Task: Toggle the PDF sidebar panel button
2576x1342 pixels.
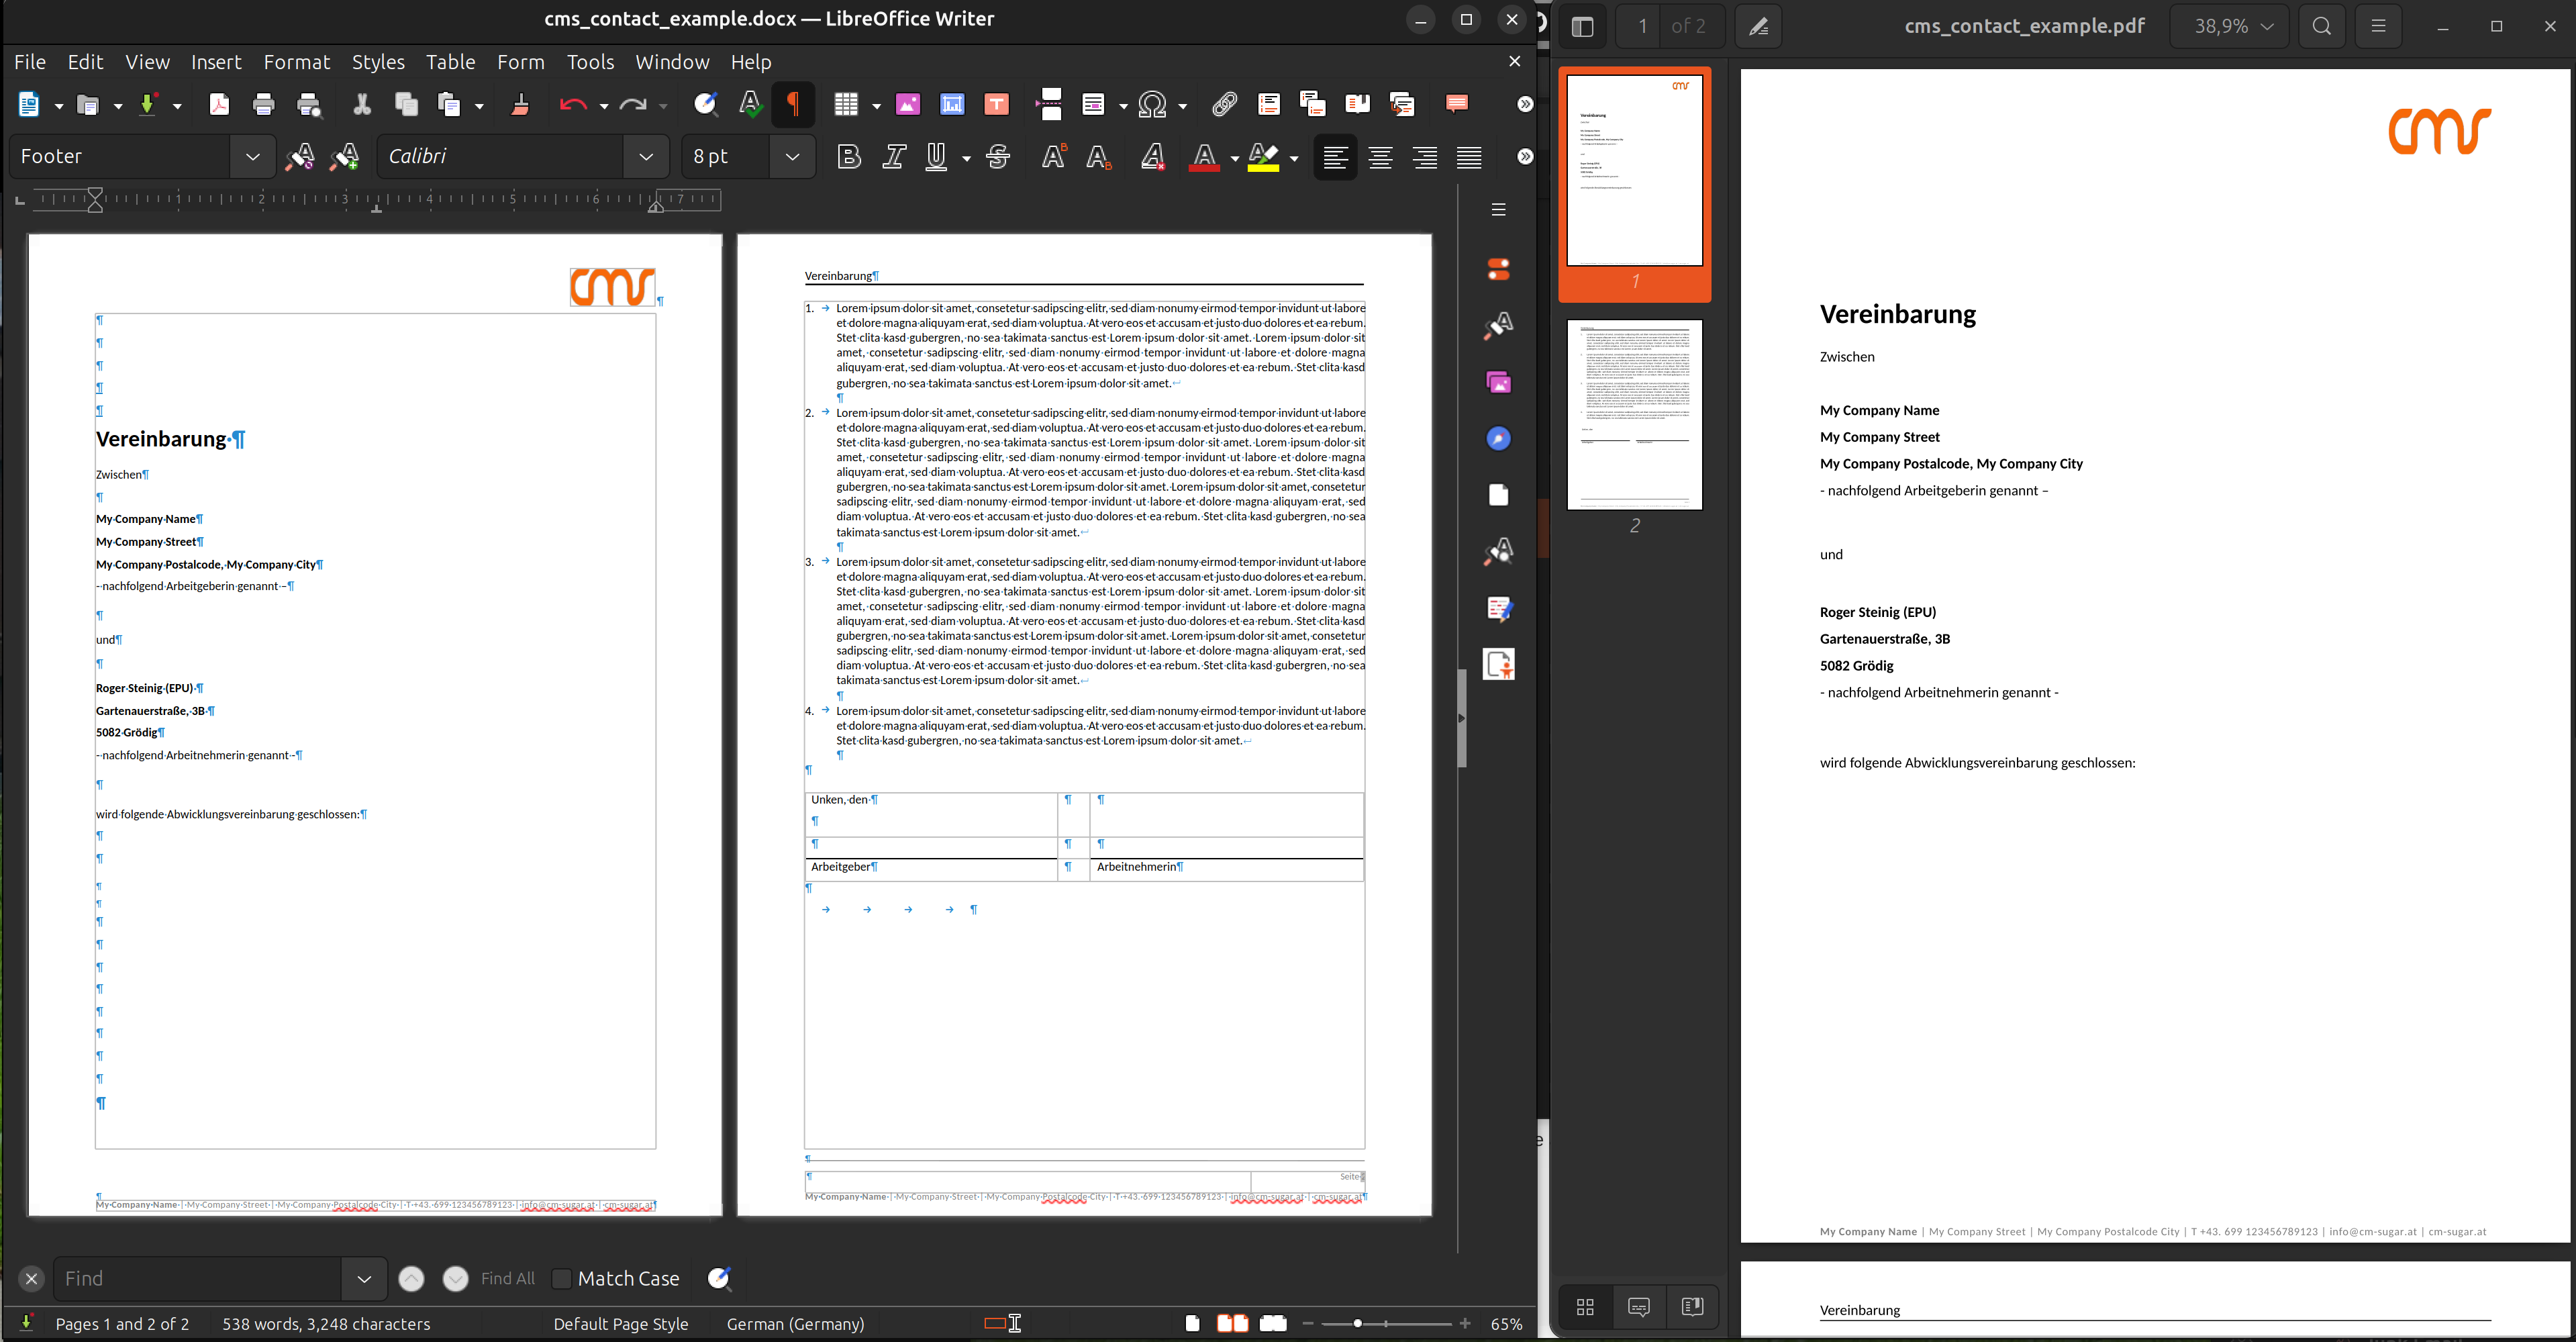Action: coord(1582,27)
